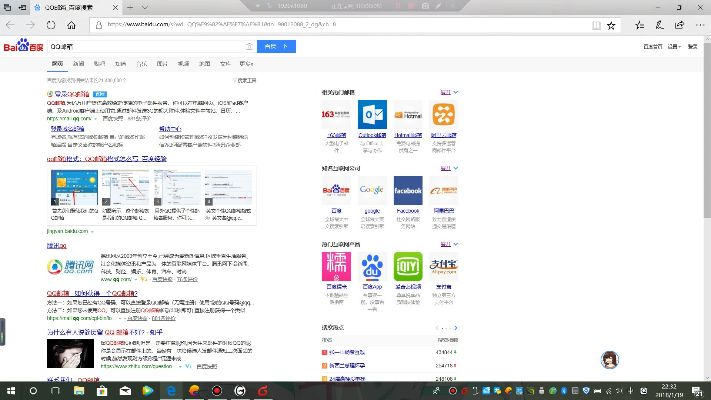Open the first hot search entry
The height and width of the screenshot is (400, 711).
[346, 352]
